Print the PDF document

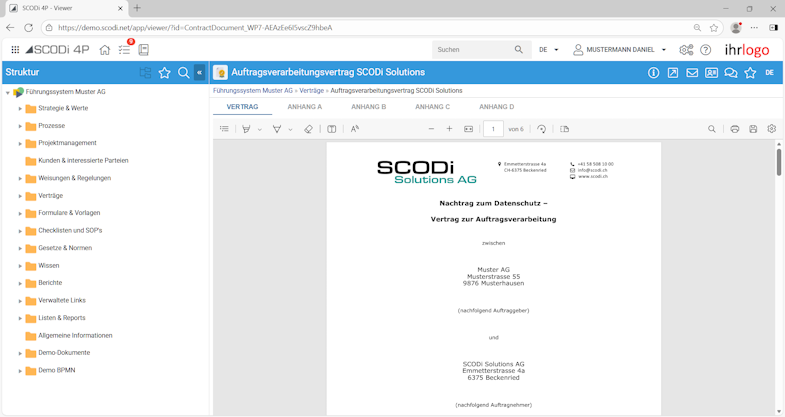pos(734,129)
